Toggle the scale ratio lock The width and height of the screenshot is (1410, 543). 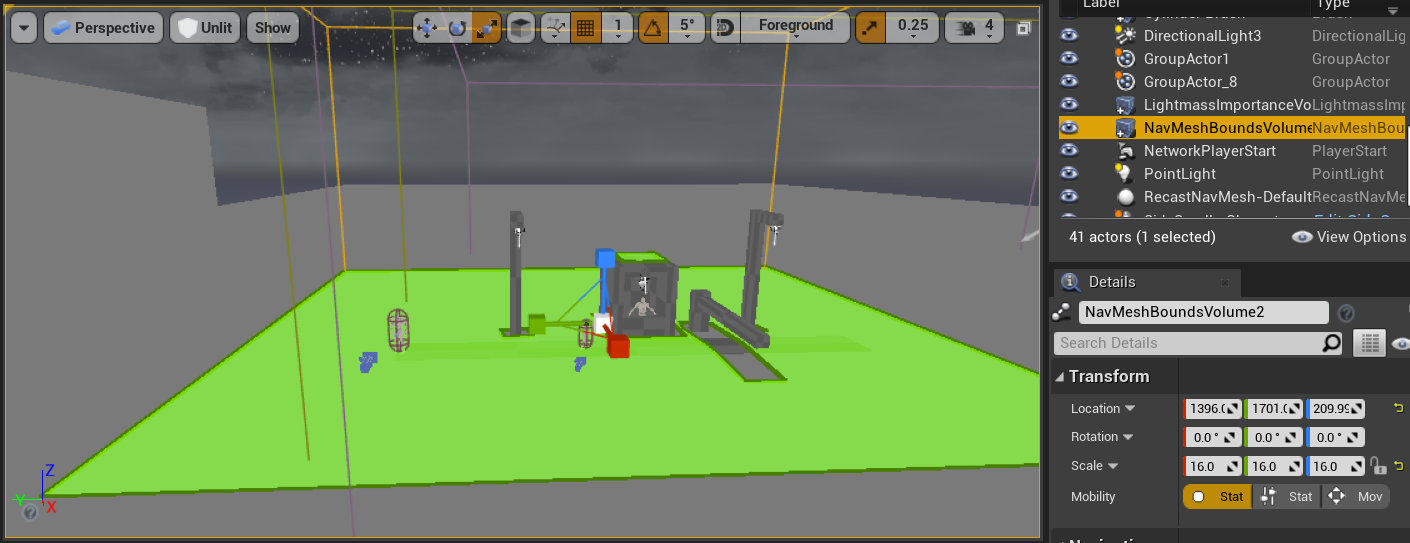tap(1378, 466)
